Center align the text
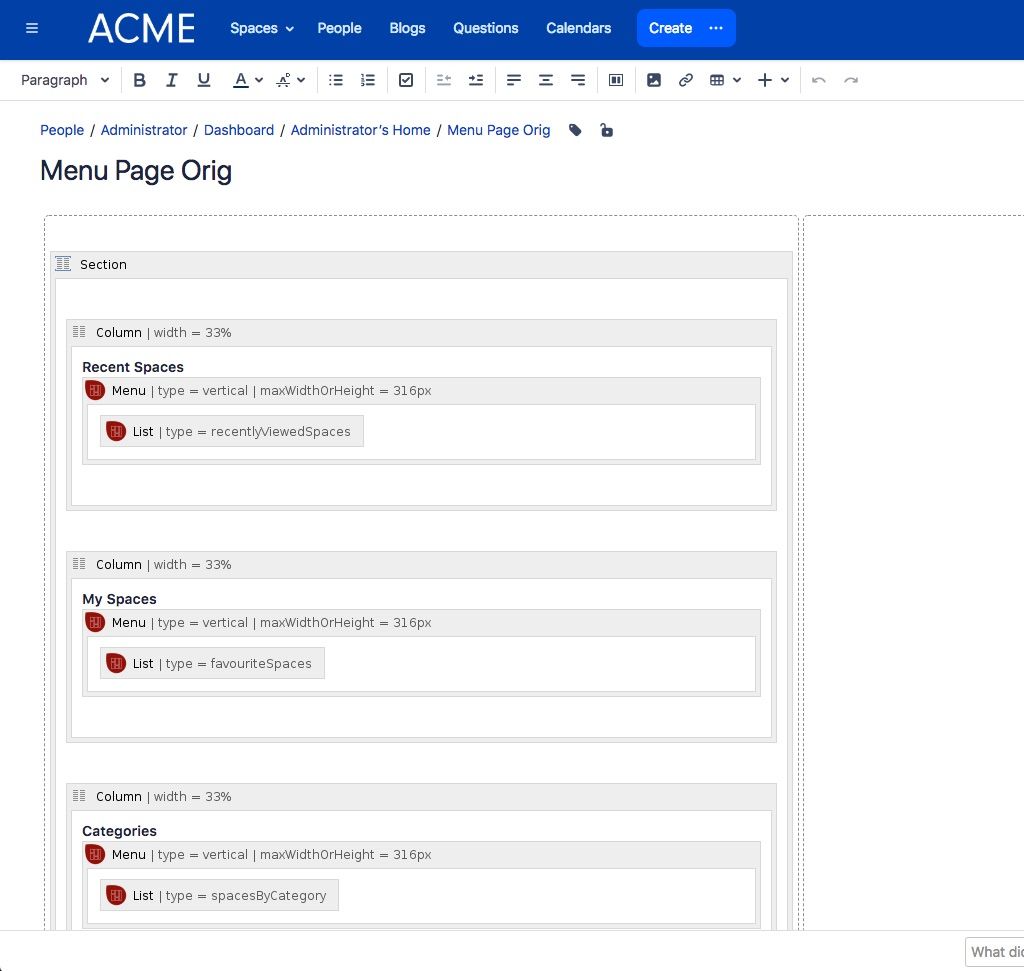 [546, 80]
